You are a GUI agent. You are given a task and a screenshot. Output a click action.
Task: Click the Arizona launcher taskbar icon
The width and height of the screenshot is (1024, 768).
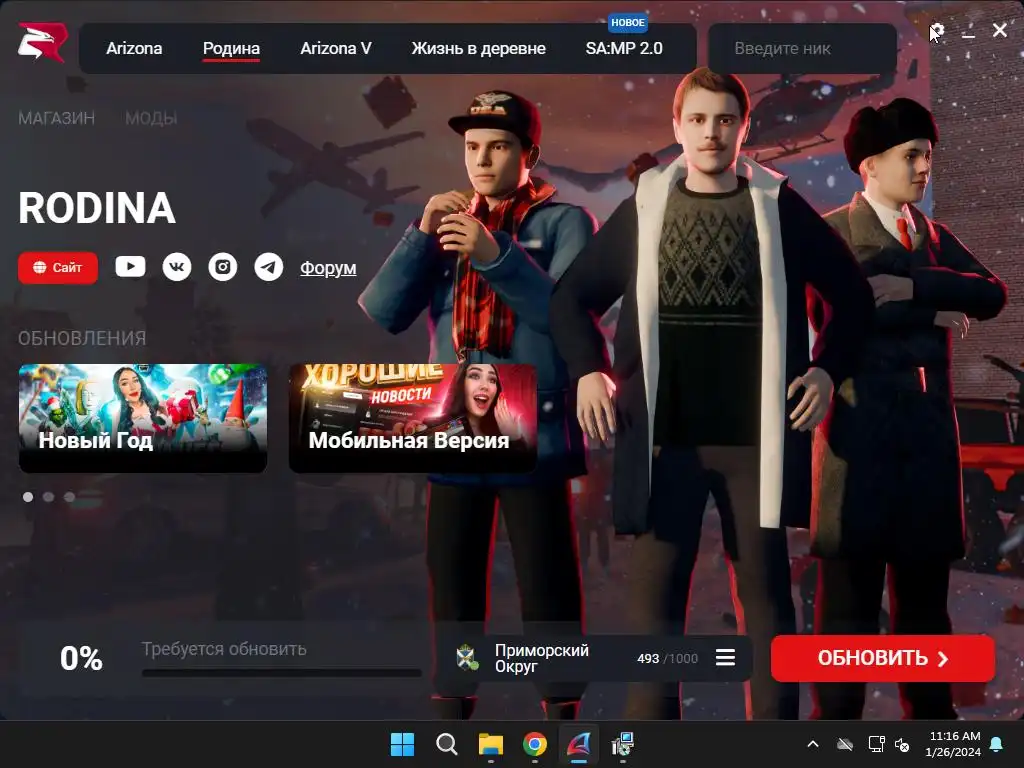[579, 744]
